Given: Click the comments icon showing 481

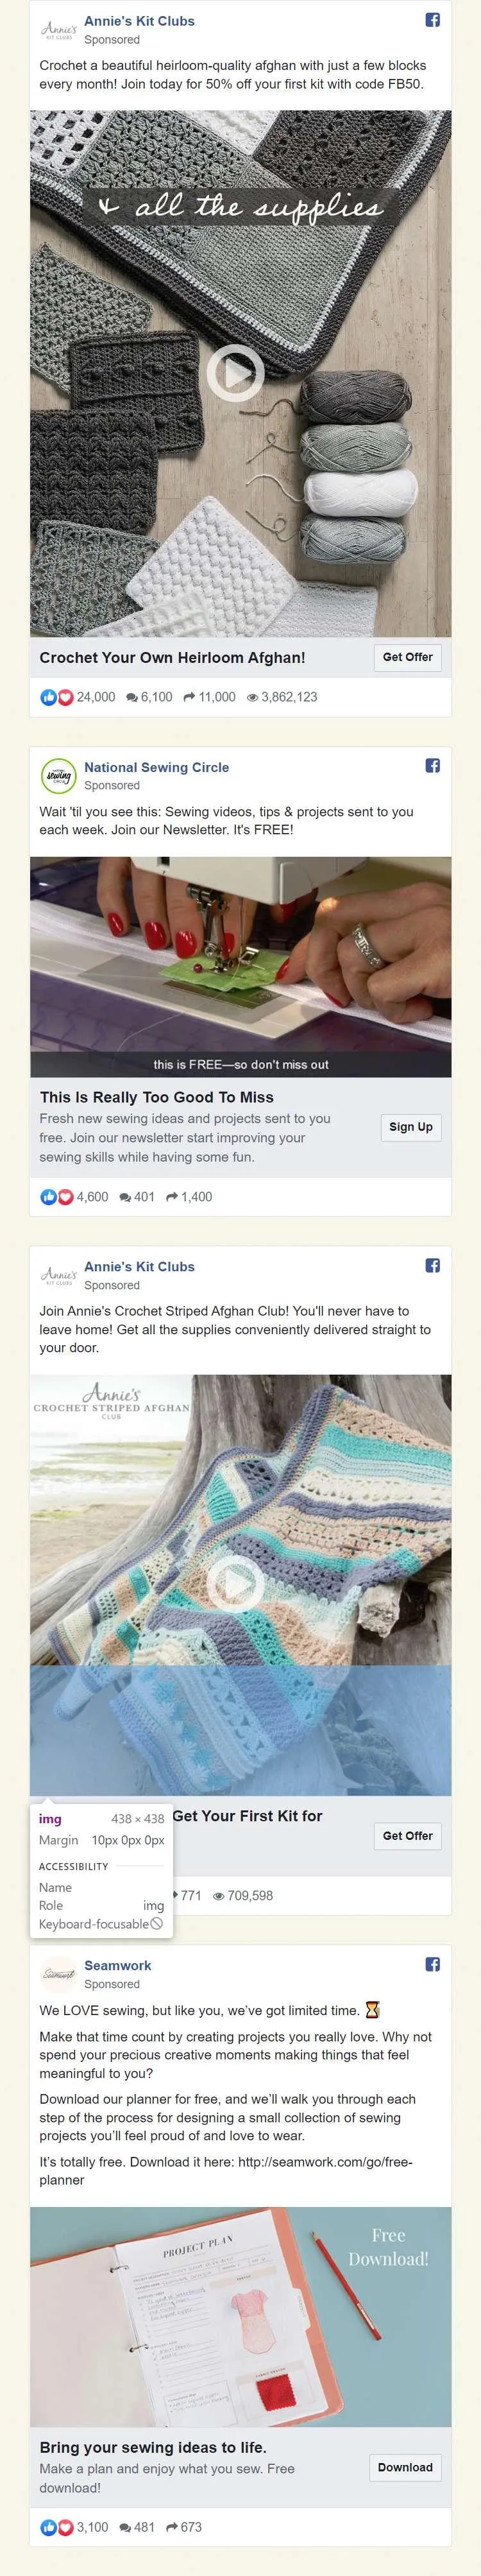Looking at the screenshot, I should 125,2528.
